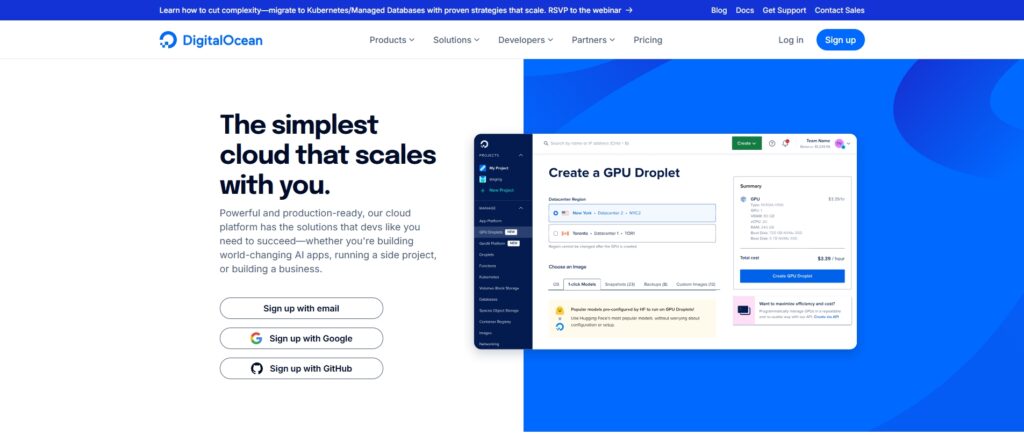Open the Docs link in the top bar
Screen dimensions: 1024x443
744,10
